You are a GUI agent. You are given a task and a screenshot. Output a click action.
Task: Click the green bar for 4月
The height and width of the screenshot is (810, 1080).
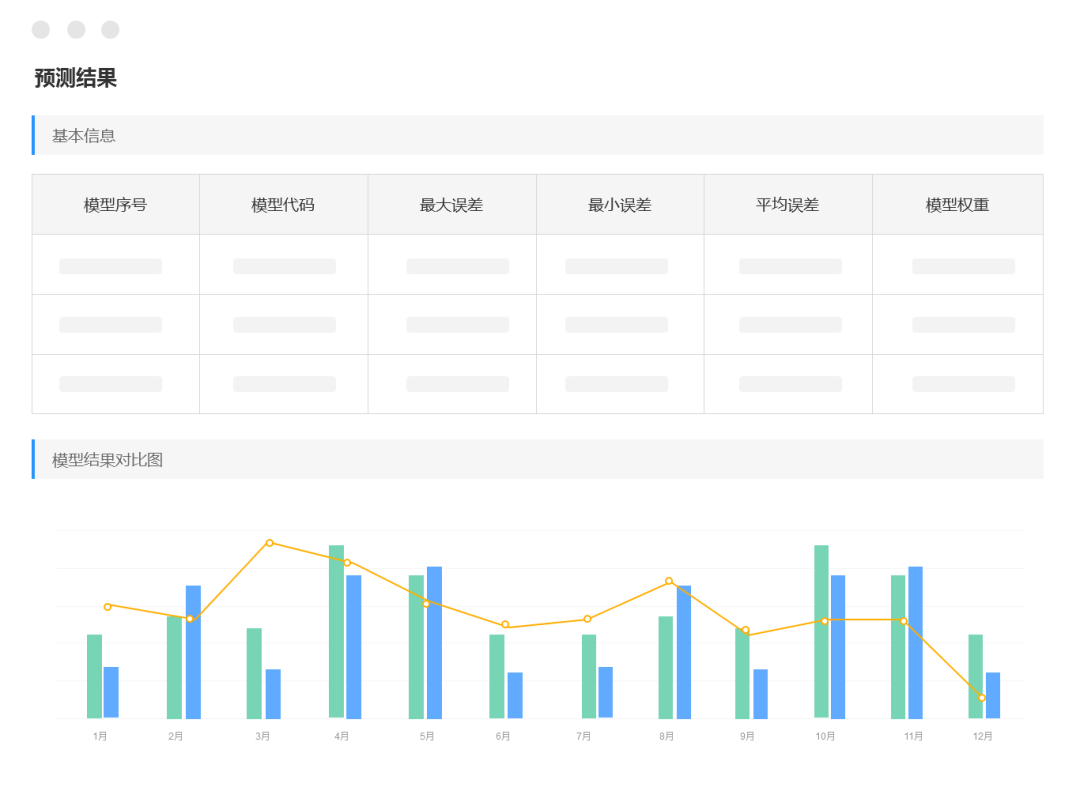[336, 631]
